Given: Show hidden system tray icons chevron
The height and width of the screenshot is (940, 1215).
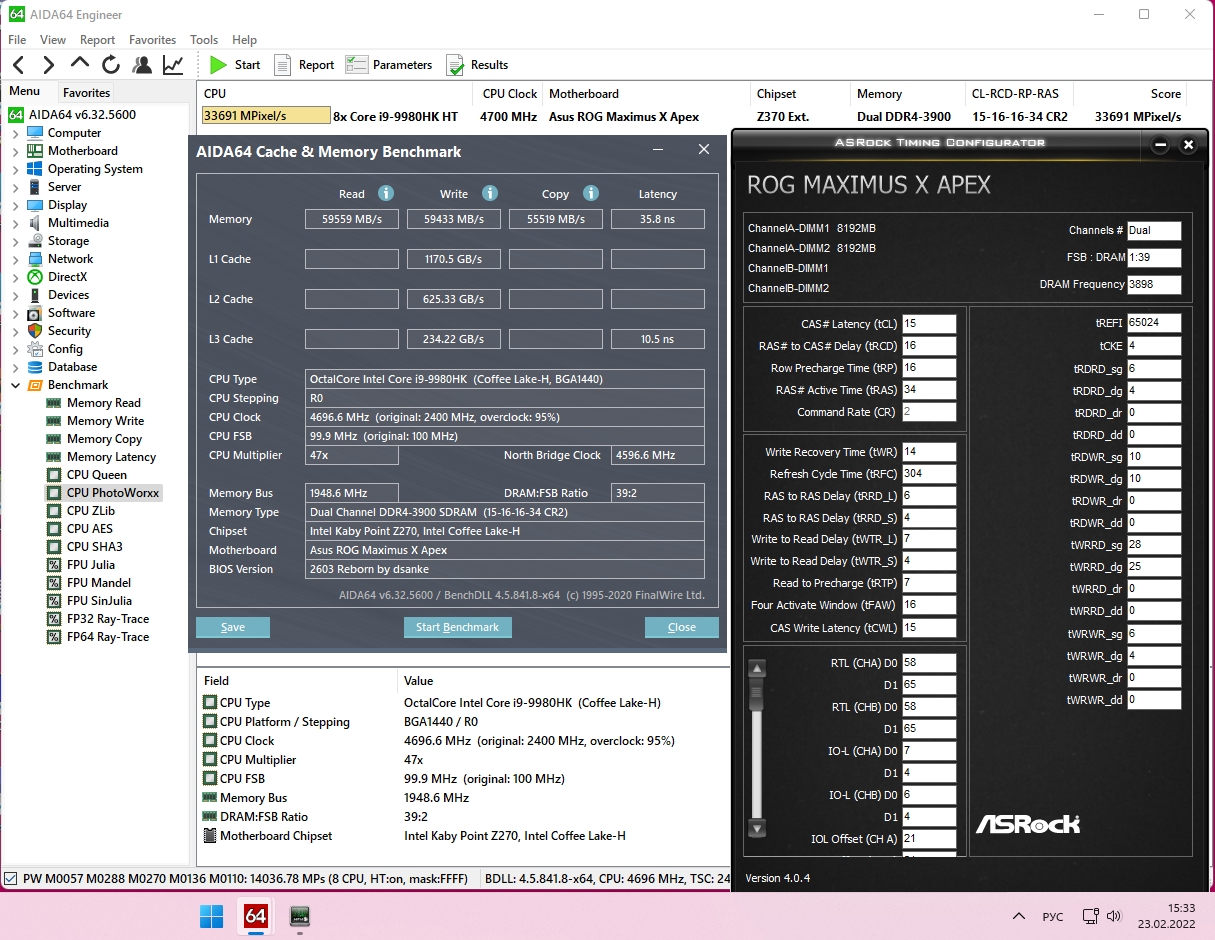Looking at the screenshot, I should click(x=1019, y=916).
